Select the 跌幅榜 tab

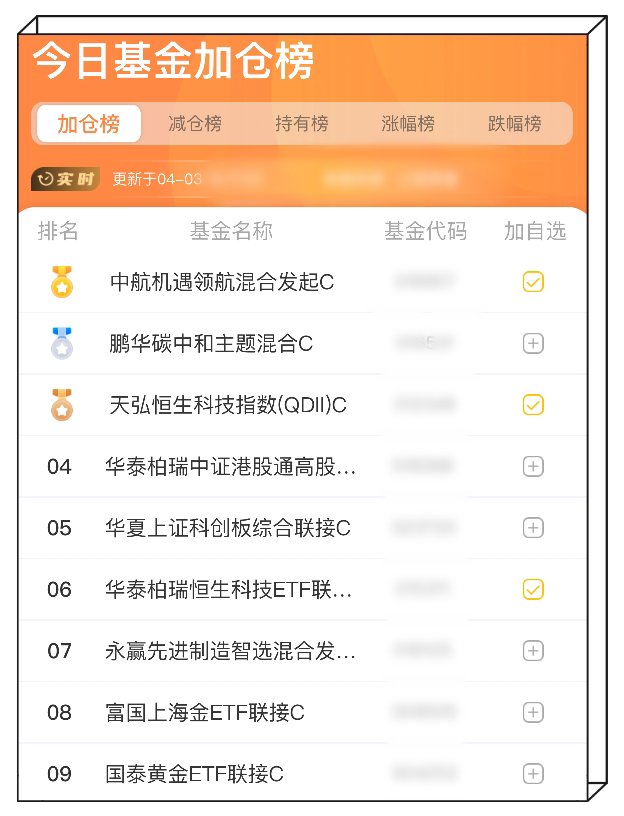515,124
